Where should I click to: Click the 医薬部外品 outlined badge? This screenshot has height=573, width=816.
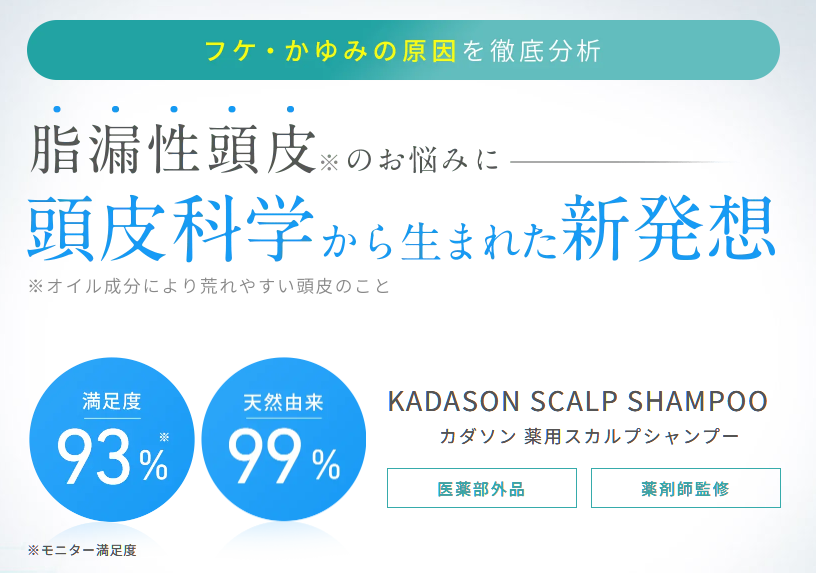click(482, 488)
